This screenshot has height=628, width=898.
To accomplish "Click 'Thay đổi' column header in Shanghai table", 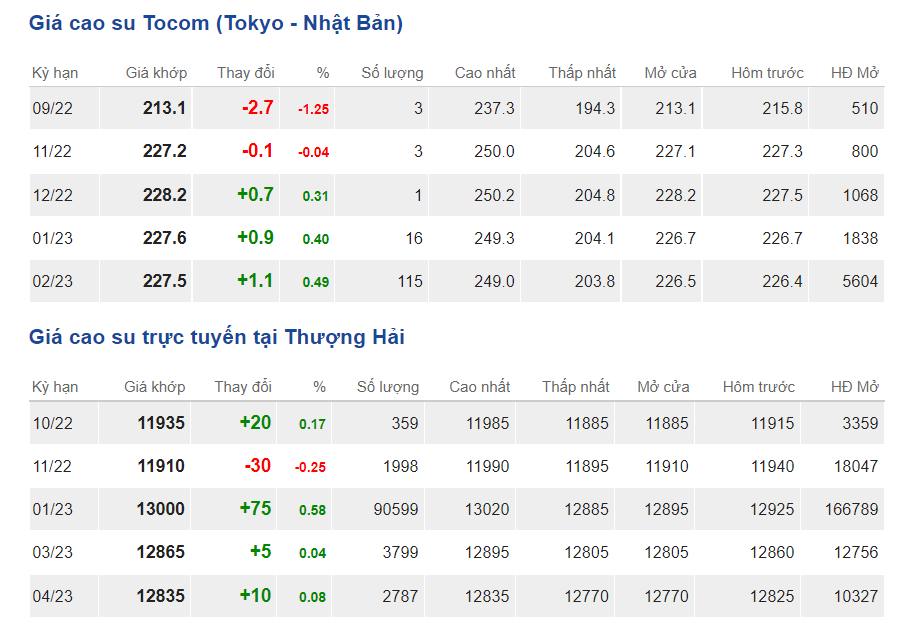I will pyautogui.click(x=243, y=387).
